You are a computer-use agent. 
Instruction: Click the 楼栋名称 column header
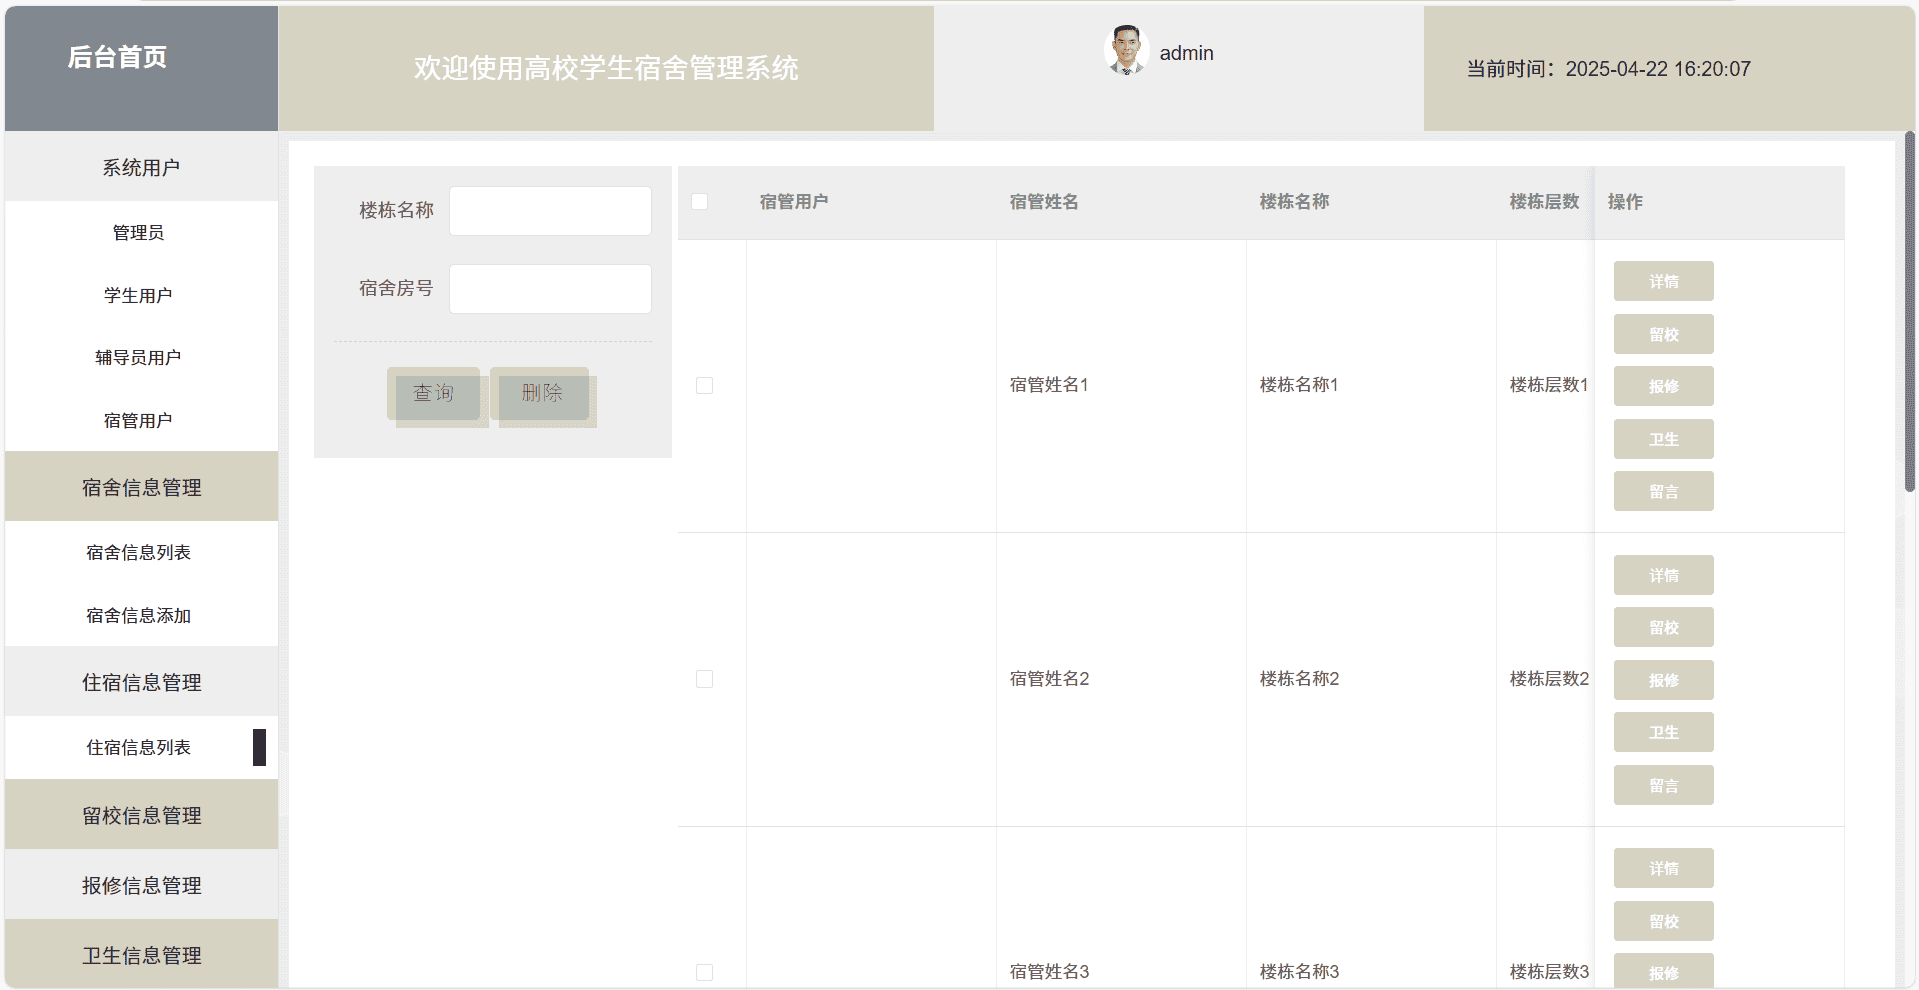[1294, 202]
